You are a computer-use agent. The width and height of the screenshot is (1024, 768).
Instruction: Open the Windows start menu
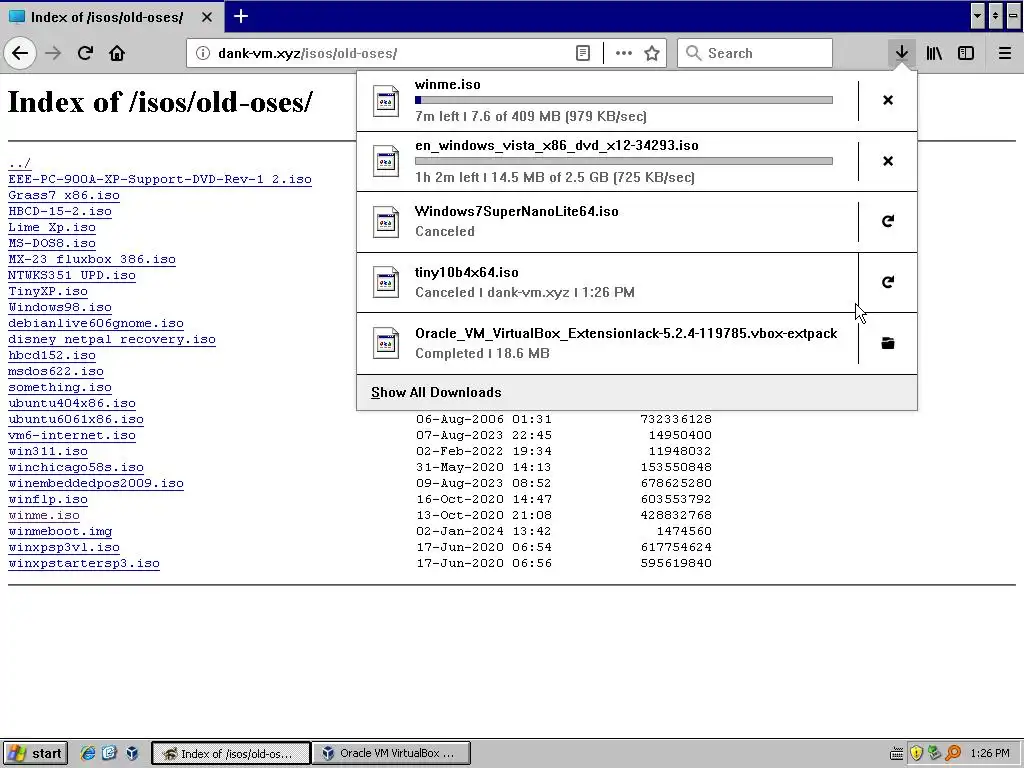point(35,753)
